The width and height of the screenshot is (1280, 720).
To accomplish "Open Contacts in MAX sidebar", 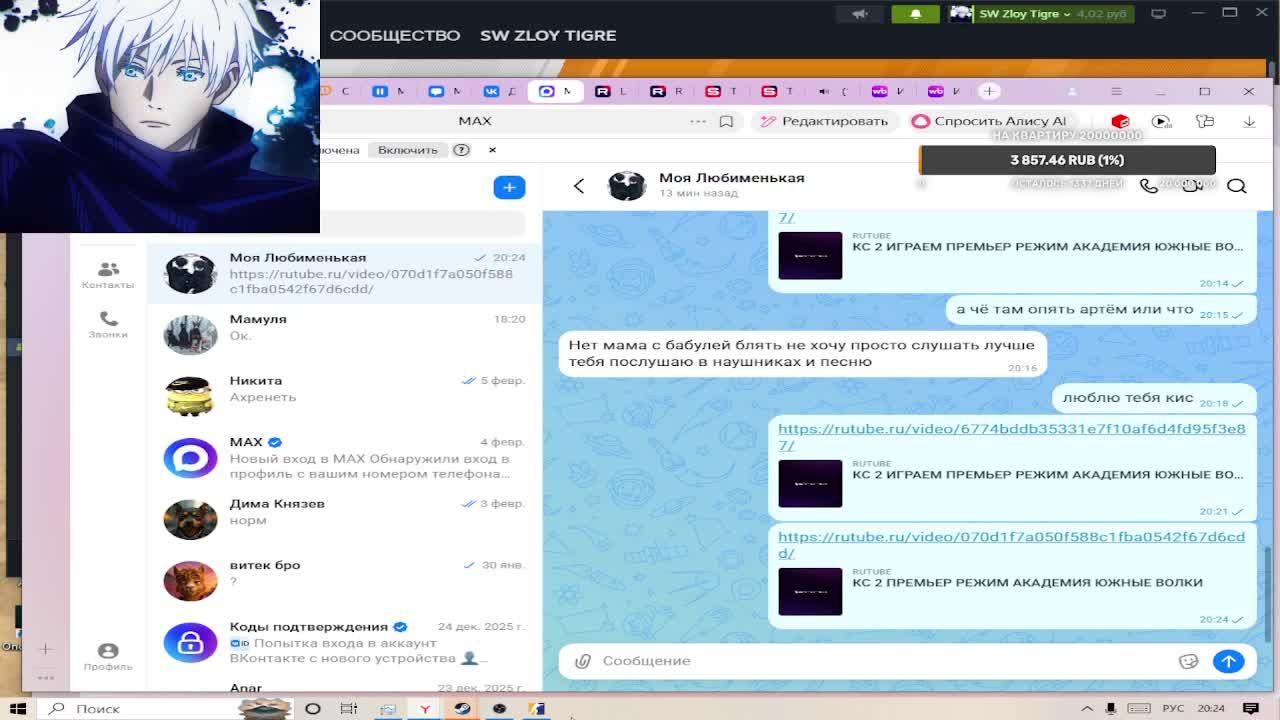I will (x=108, y=275).
